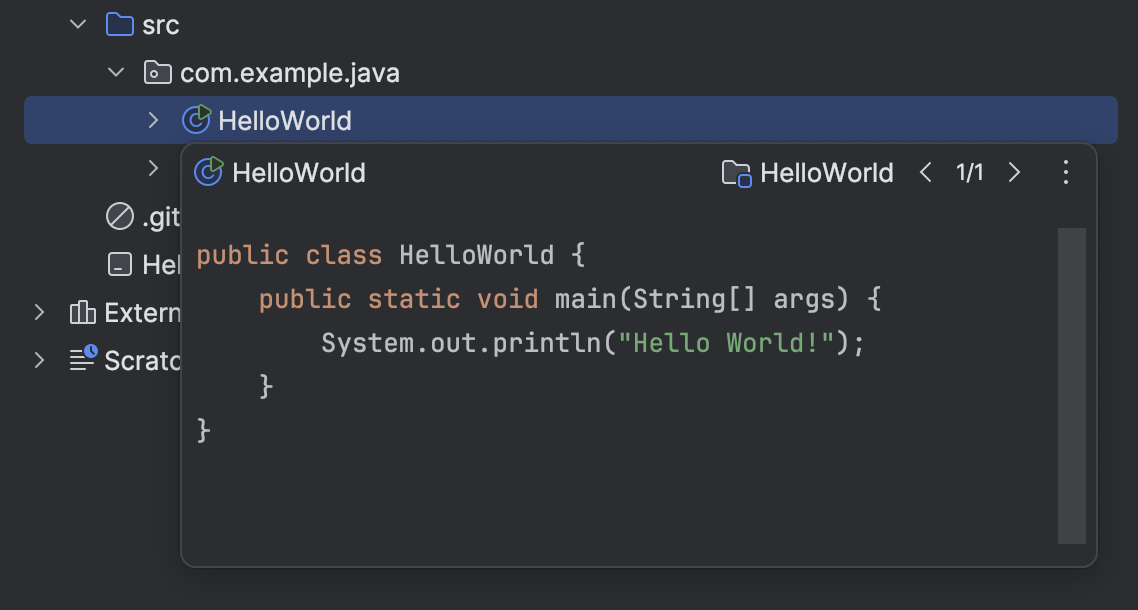Click the file icon beside truncated "Hel"
Viewport: 1138px width, 610px height.
120,264
